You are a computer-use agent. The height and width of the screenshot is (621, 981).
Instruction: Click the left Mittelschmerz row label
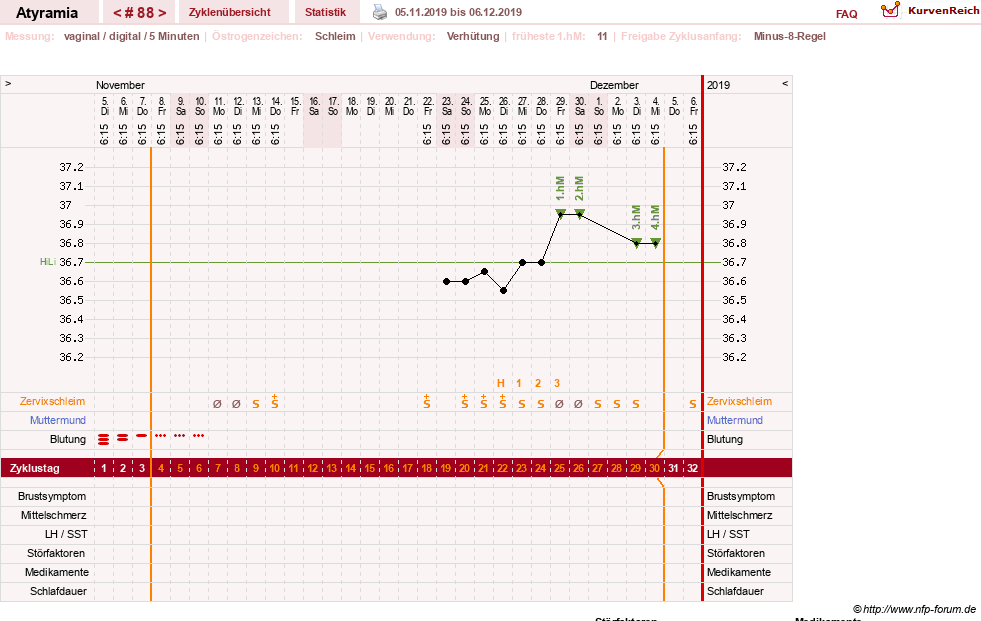point(53,515)
